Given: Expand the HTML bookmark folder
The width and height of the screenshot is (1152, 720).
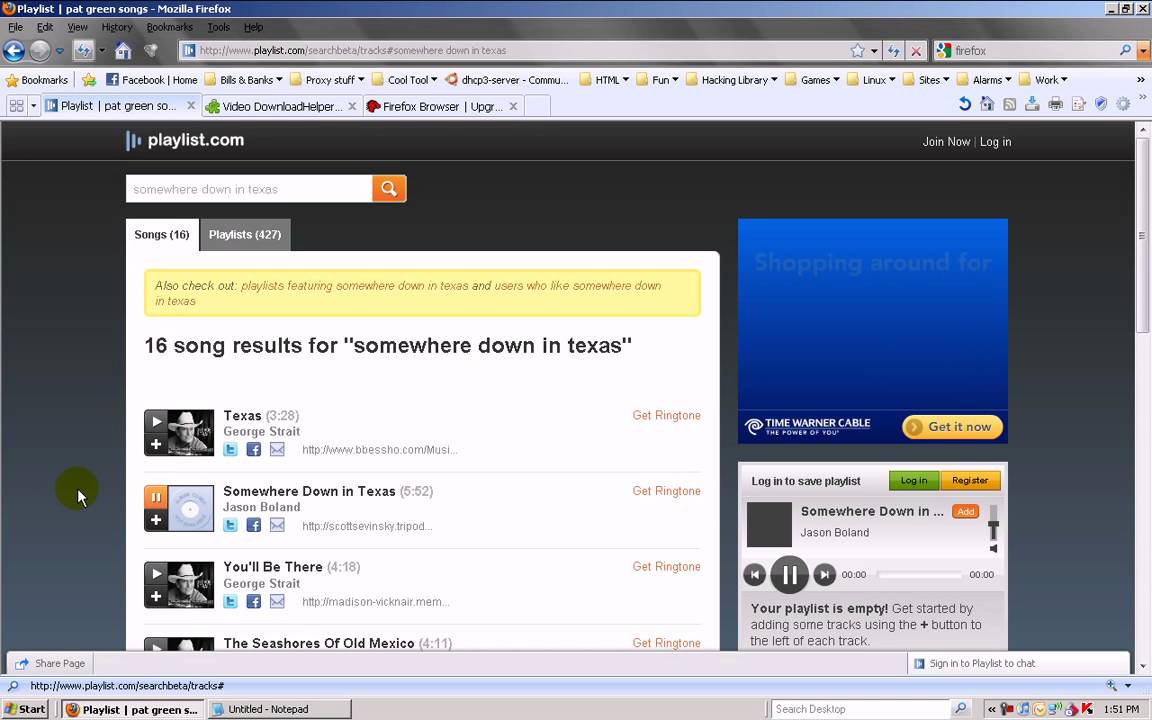Looking at the screenshot, I should 605,80.
